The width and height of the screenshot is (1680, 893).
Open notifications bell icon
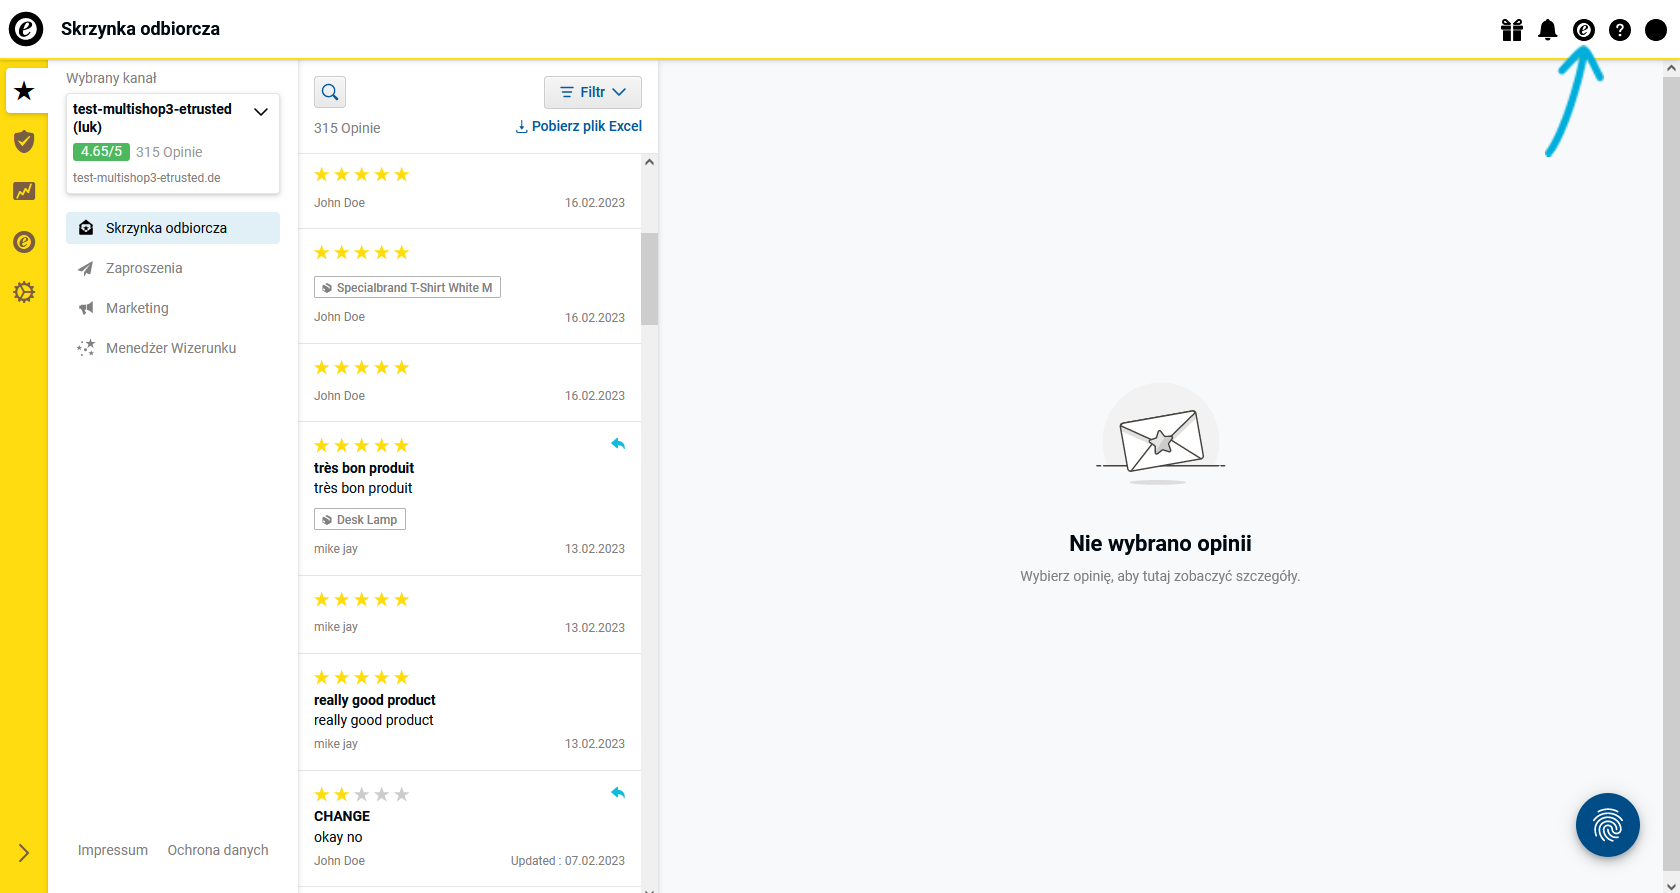(x=1547, y=30)
